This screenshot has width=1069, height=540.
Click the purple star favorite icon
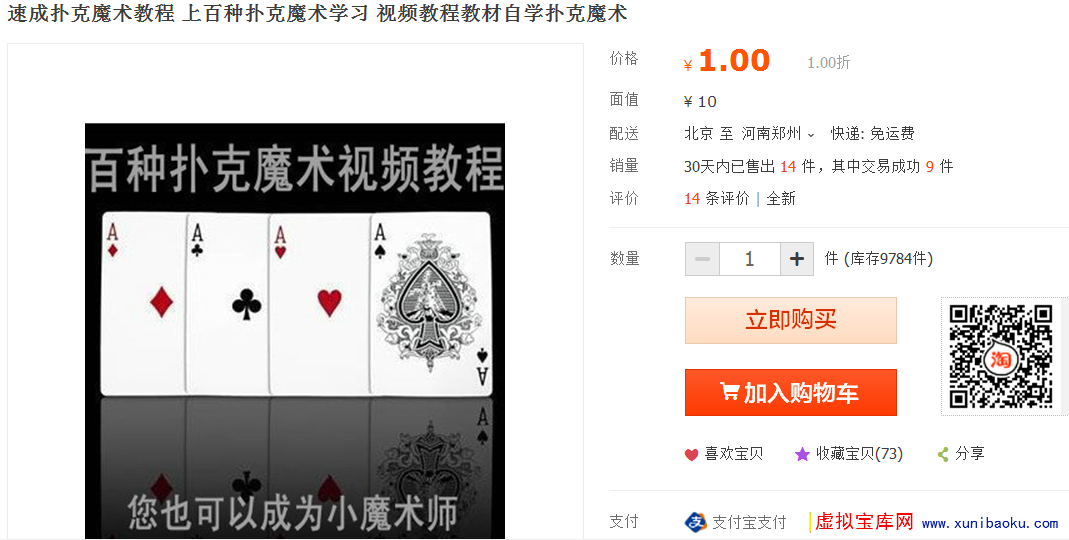(x=802, y=454)
